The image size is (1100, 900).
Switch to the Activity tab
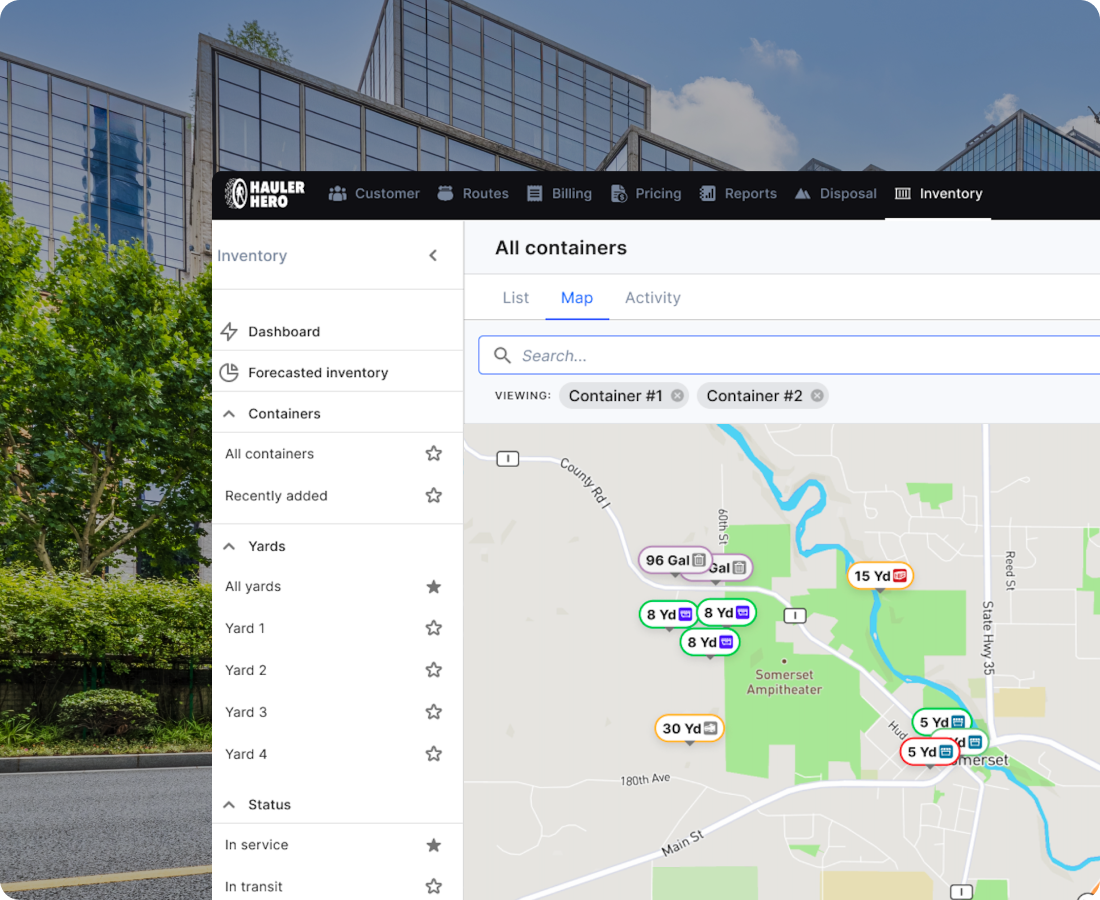652,297
